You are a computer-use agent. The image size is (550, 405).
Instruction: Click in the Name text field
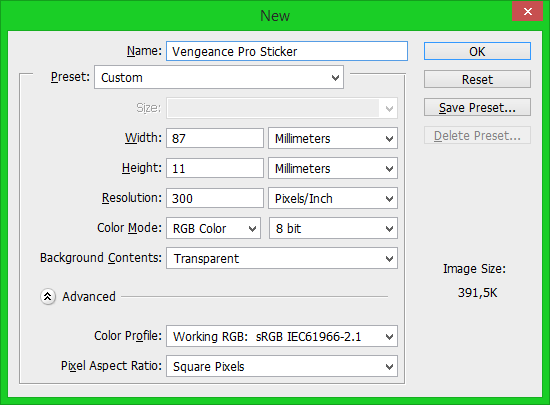(287, 51)
